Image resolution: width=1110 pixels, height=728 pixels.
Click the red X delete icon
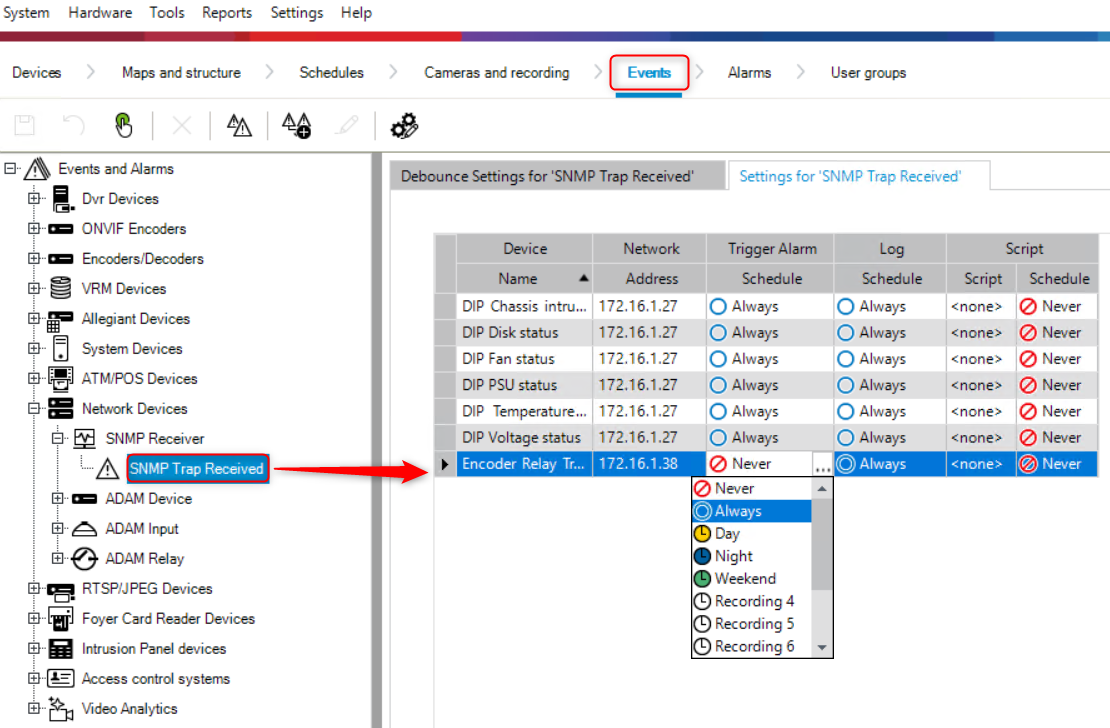tap(181, 125)
